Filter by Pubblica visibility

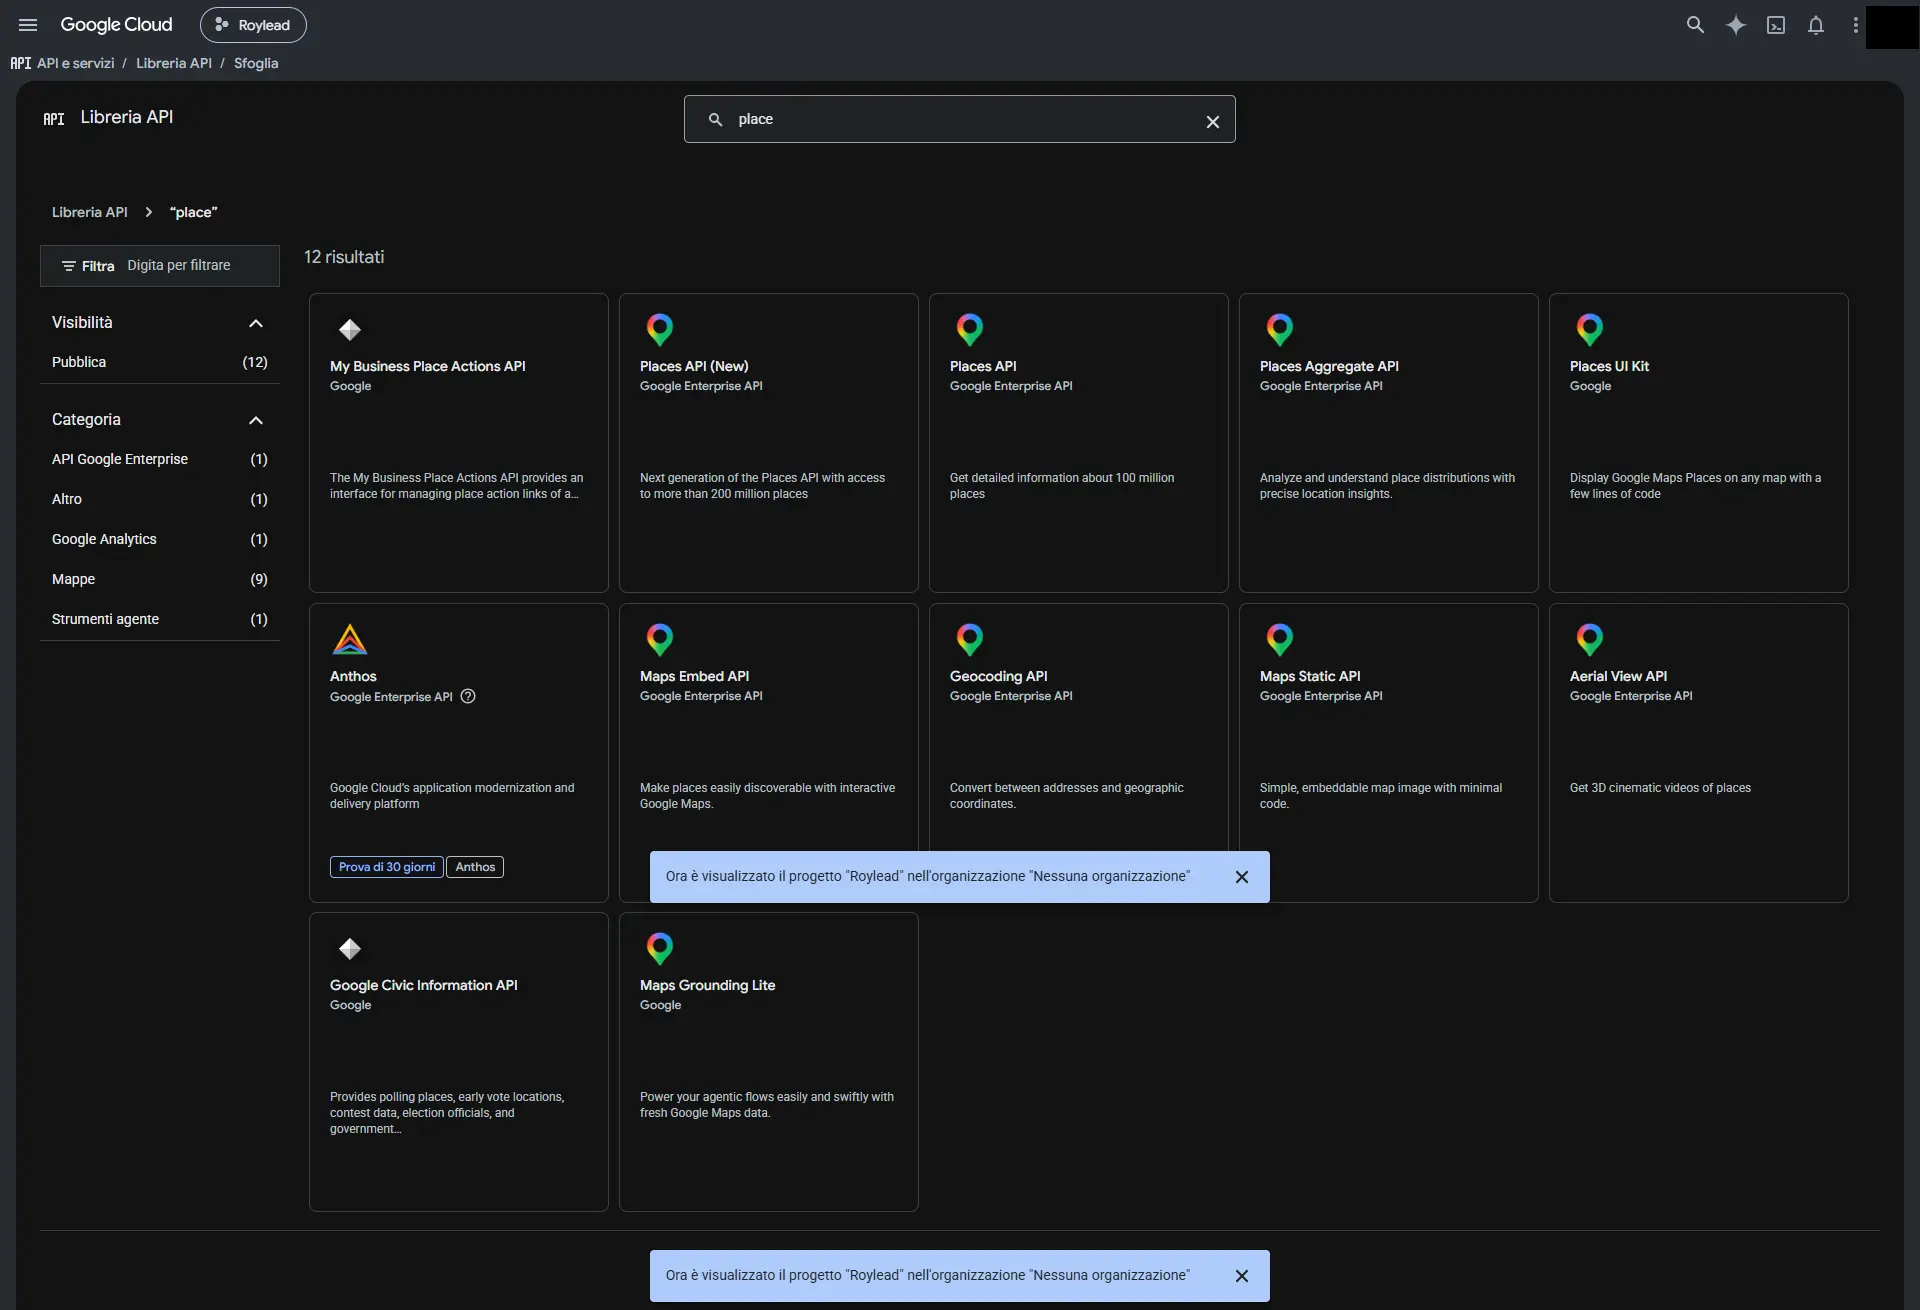click(x=160, y=362)
